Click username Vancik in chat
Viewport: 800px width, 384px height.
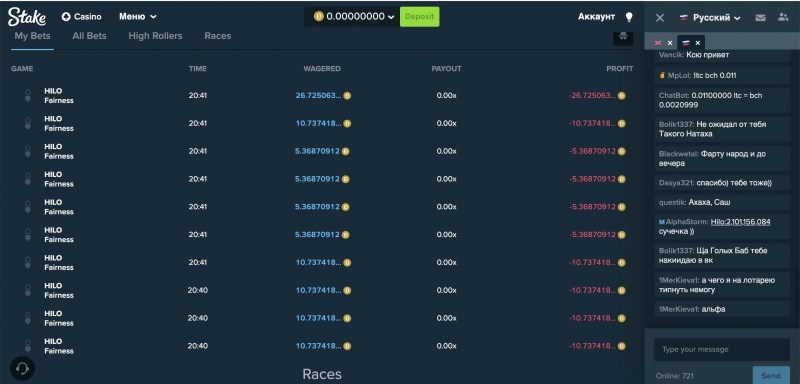click(x=671, y=55)
